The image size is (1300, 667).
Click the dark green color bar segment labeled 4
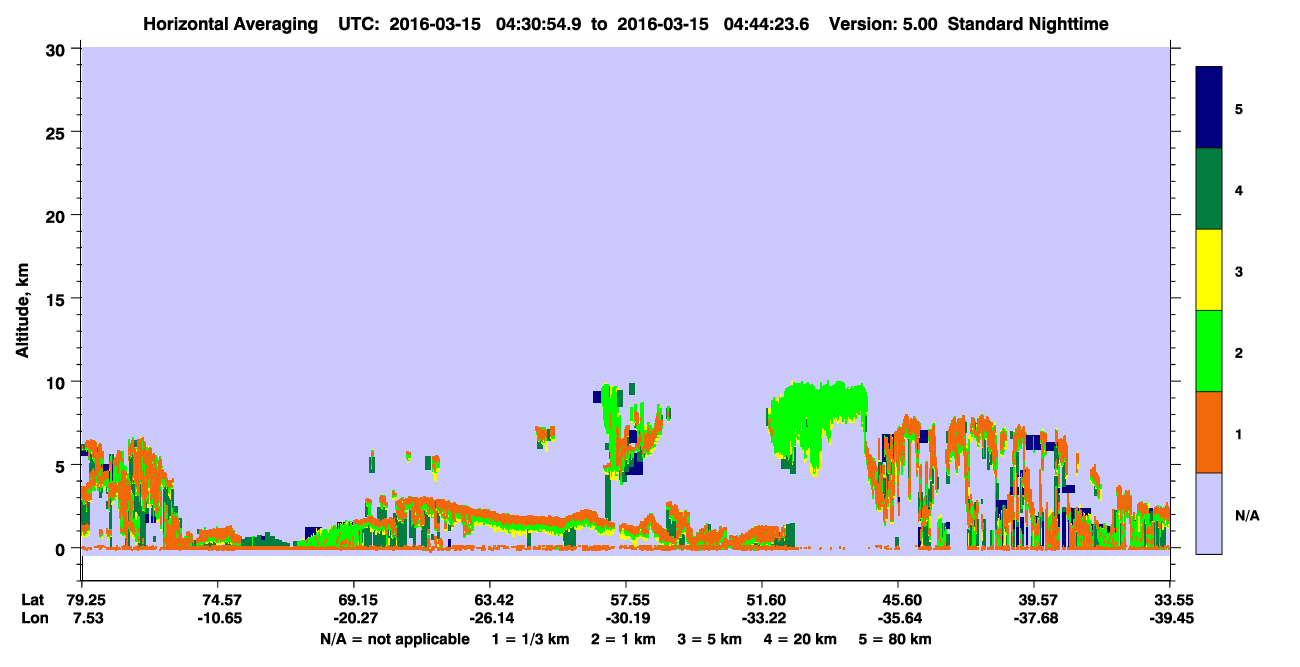tap(1209, 189)
